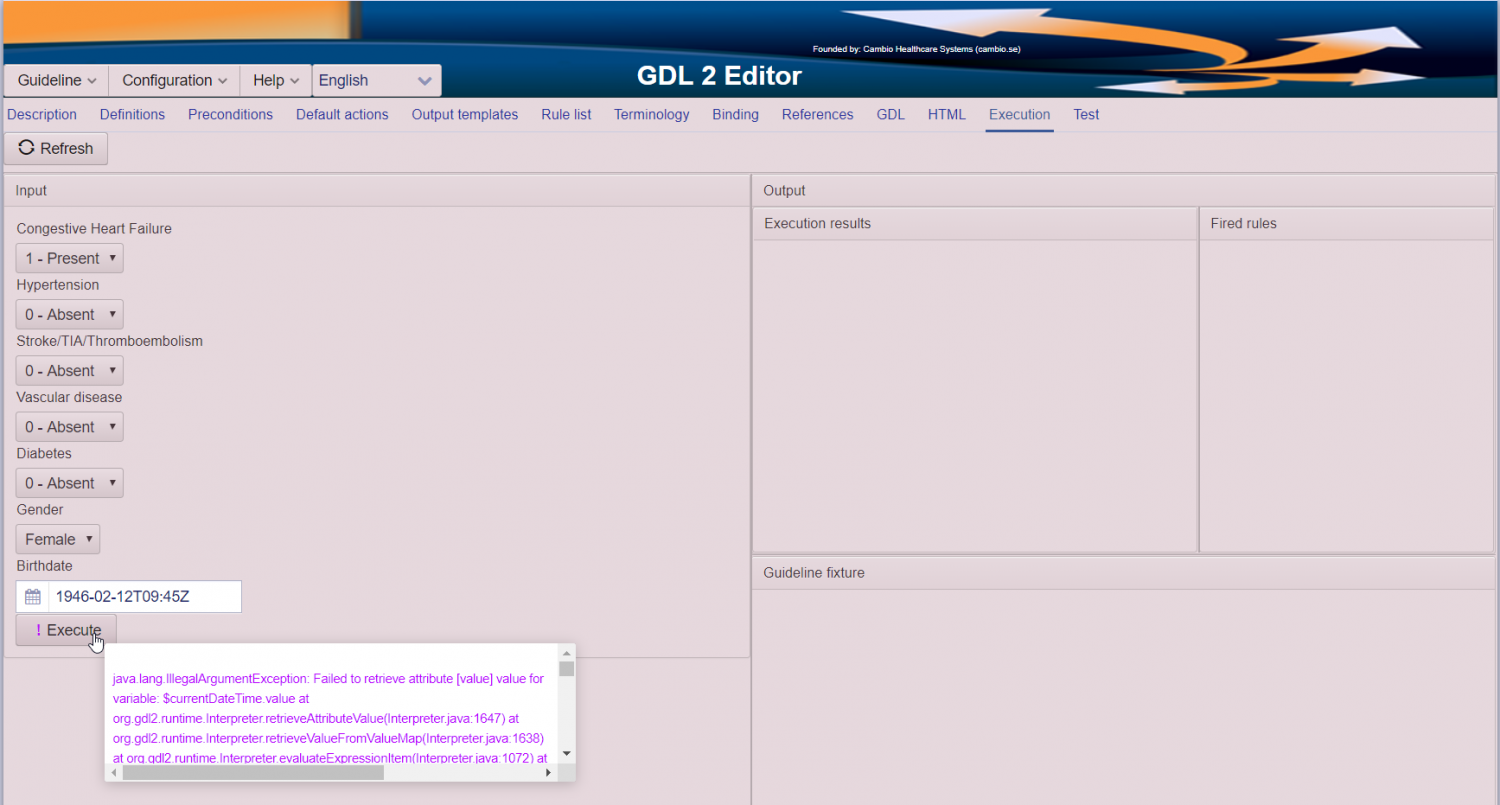Viewport: 1500px width, 805px height.
Task: Switch to the Binding tab
Action: click(735, 114)
